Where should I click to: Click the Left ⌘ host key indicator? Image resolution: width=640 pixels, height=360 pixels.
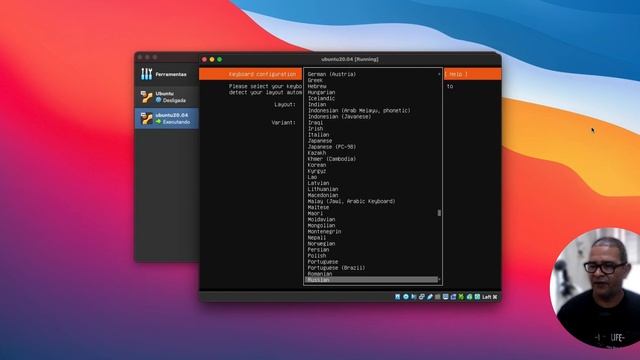click(x=490, y=297)
